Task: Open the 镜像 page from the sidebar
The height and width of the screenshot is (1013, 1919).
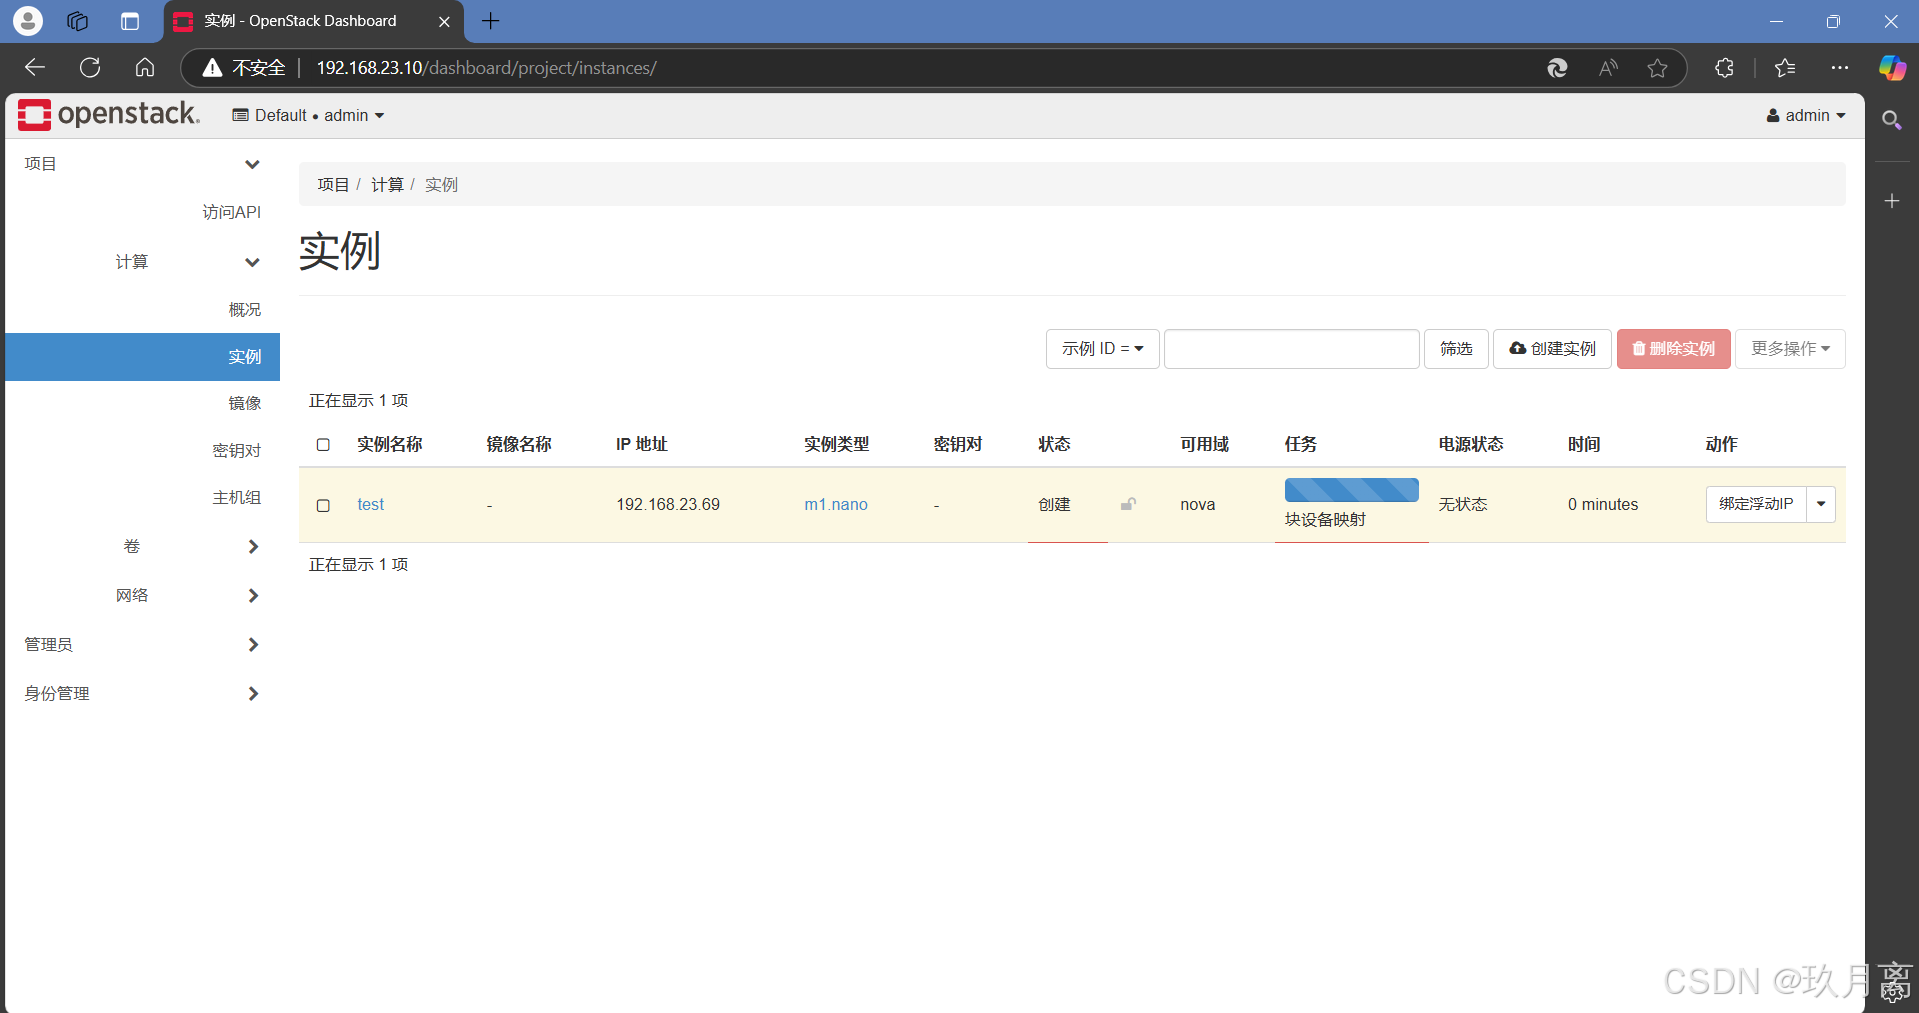Action: coord(244,403)
